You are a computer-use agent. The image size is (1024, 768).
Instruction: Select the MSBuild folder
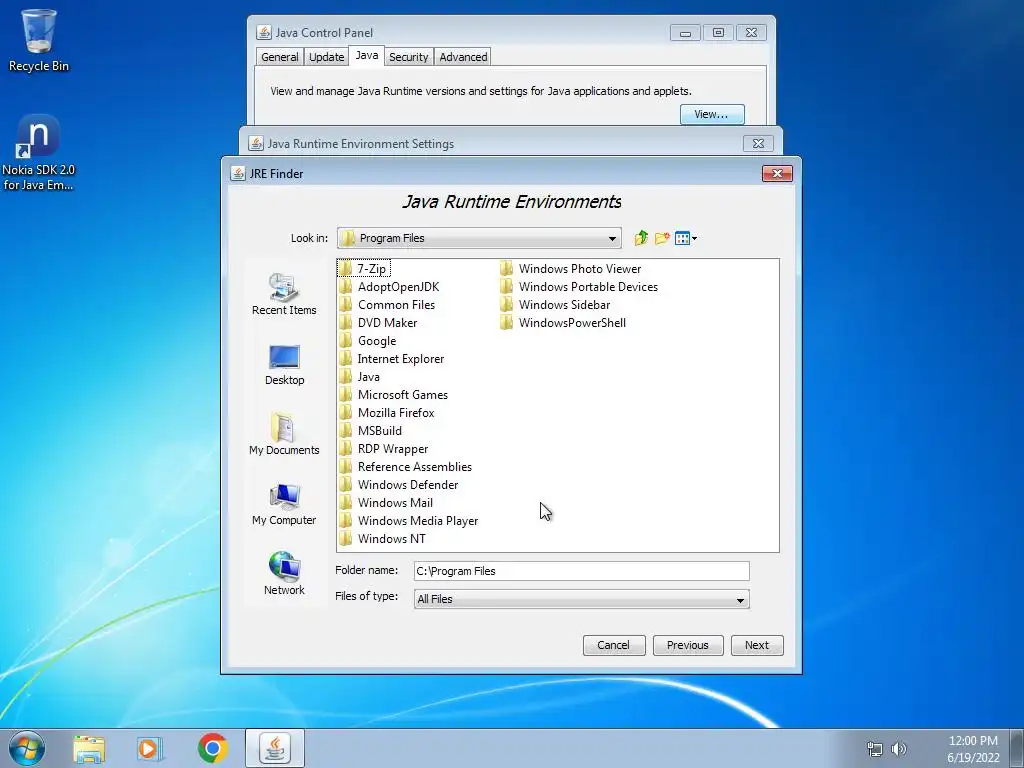click(370, 430)
